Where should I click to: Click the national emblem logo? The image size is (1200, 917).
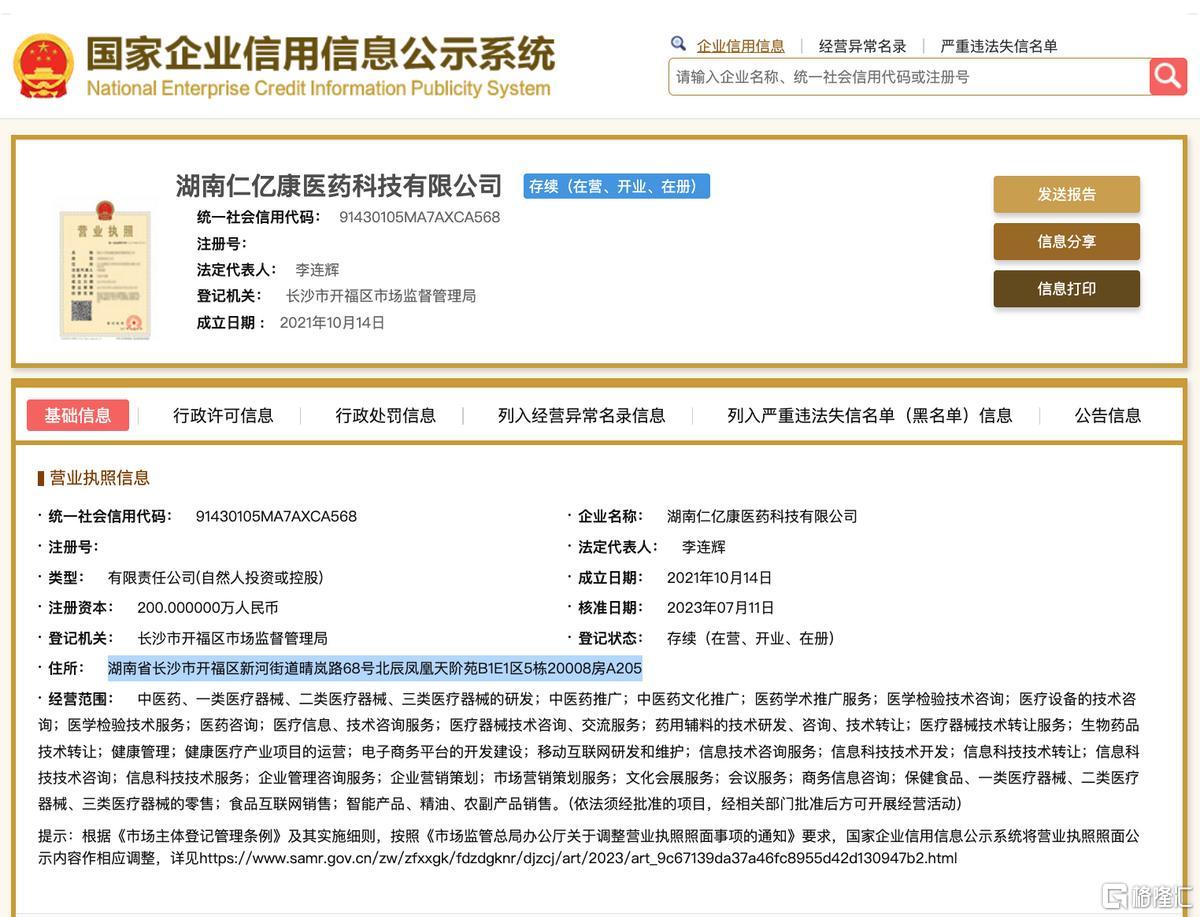[43, 65]
